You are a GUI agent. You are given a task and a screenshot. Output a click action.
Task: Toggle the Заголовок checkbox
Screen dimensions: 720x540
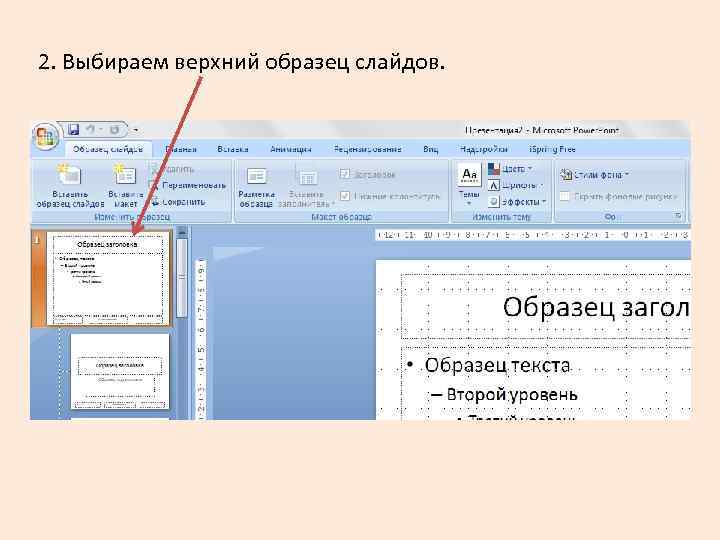[345, 174]
